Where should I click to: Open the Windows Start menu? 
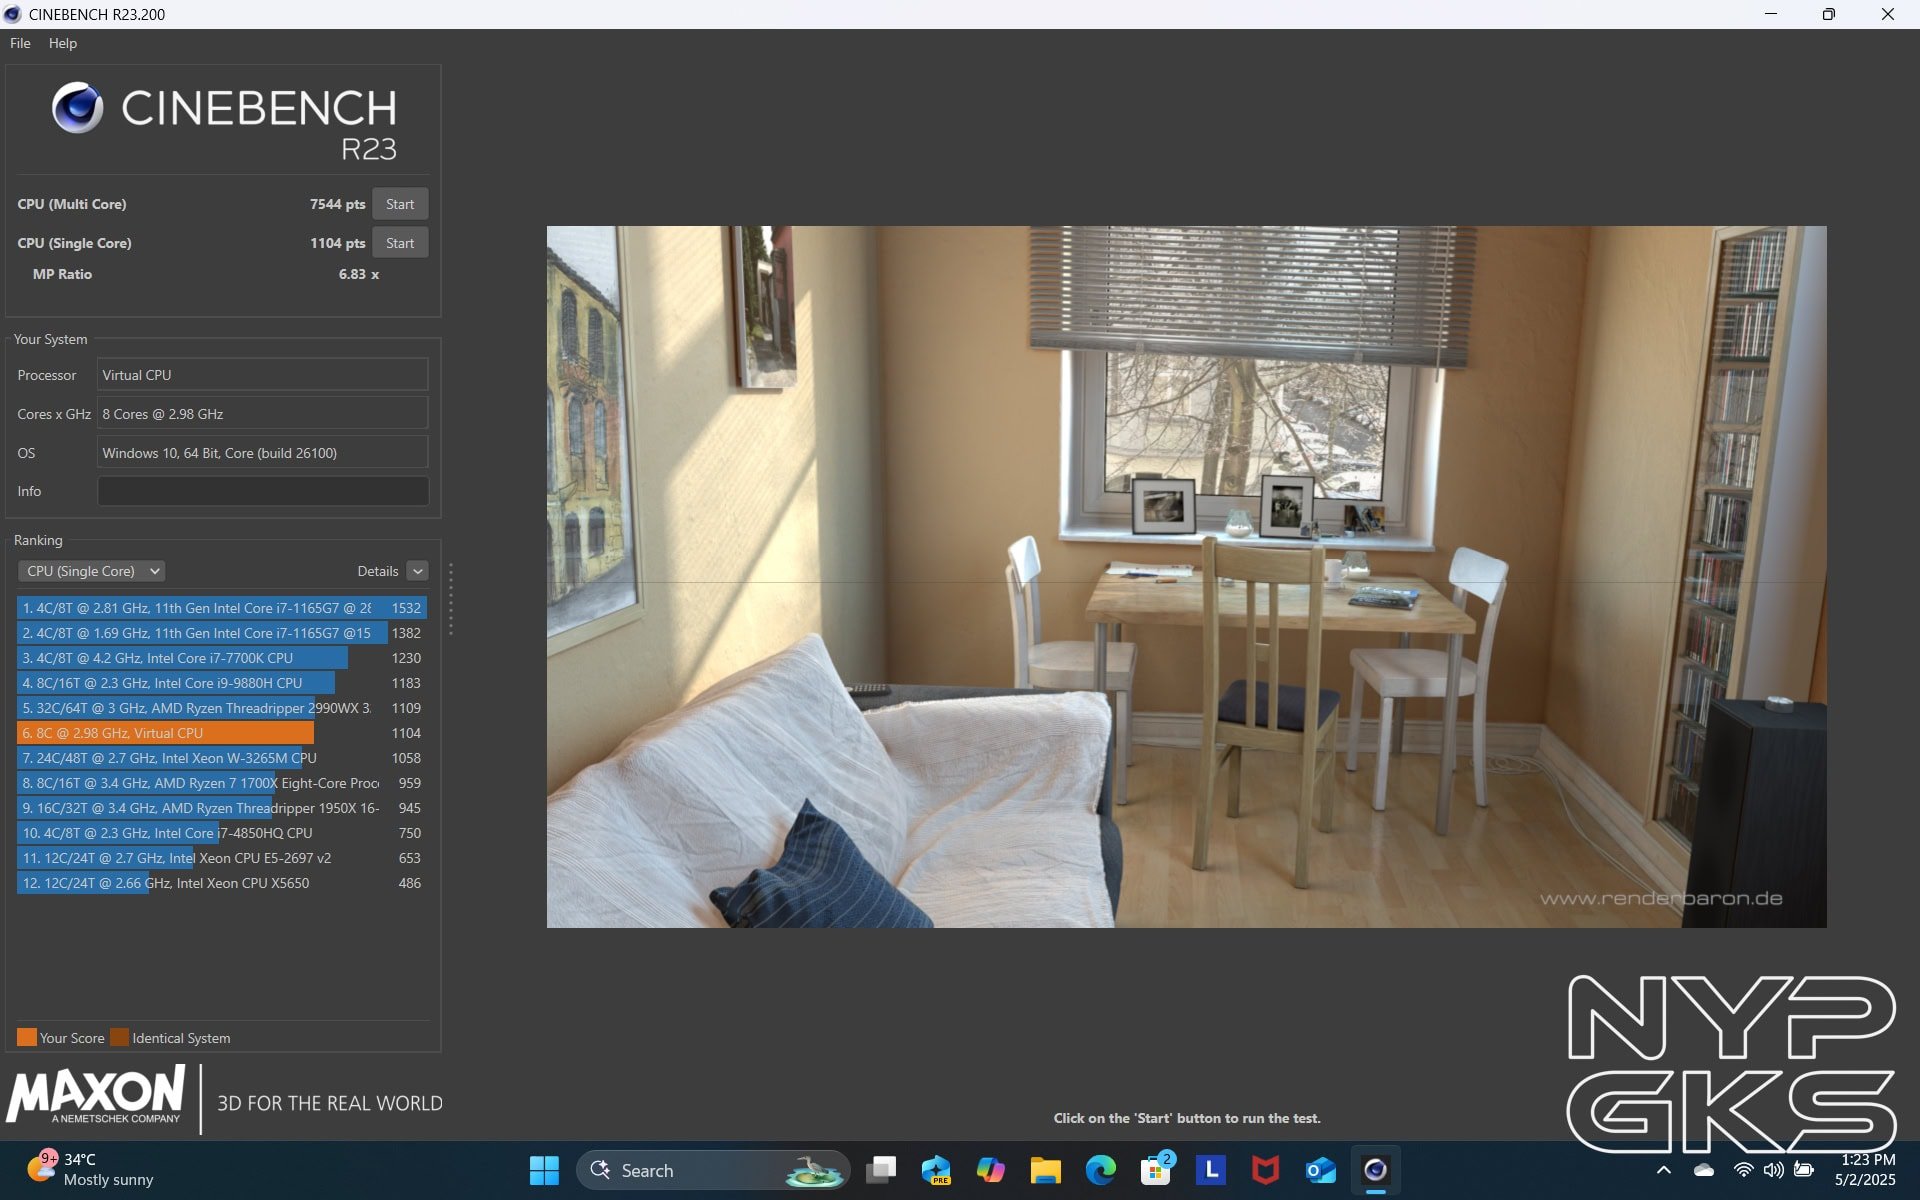(x=544, y=1170)
